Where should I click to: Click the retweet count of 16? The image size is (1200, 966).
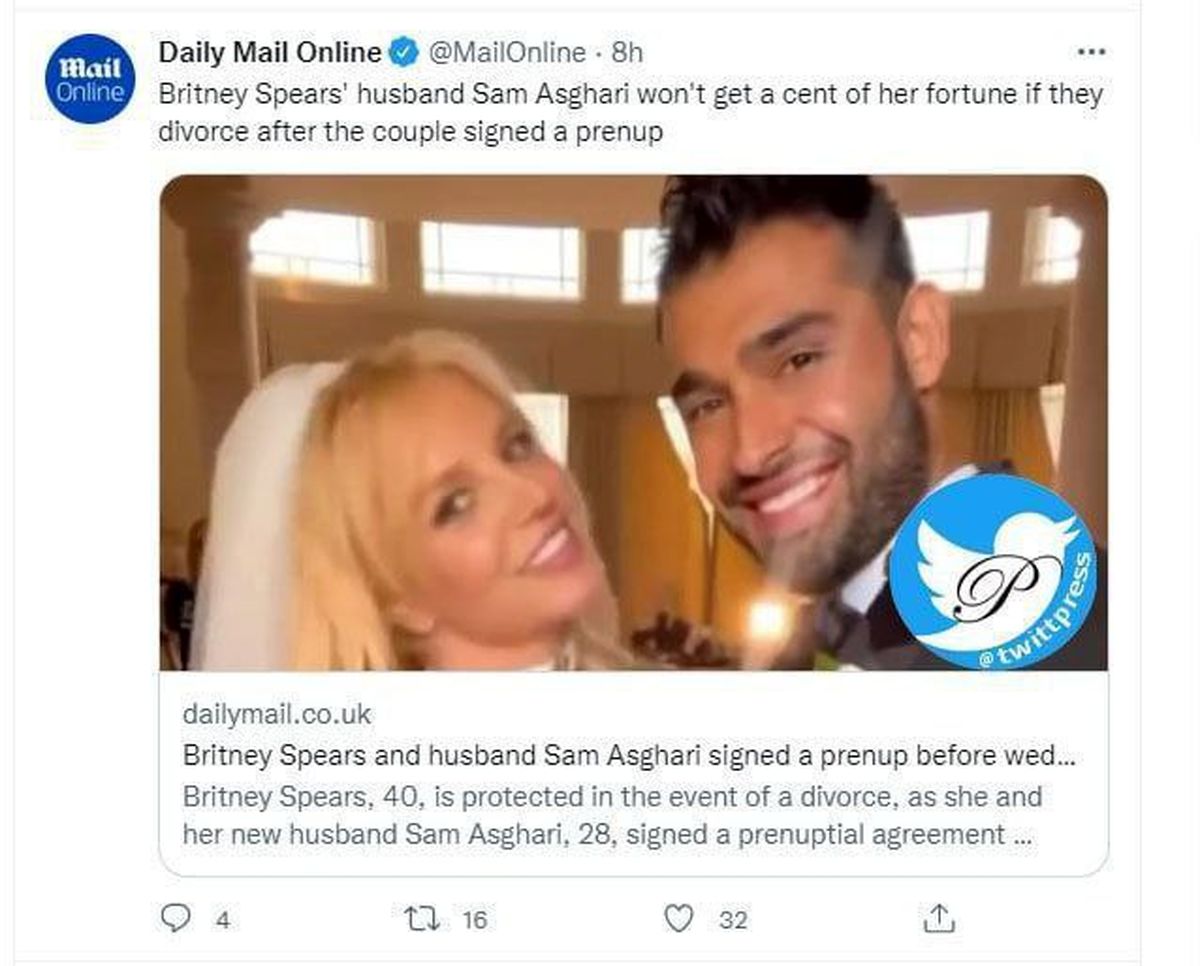(x=475, y=920)
